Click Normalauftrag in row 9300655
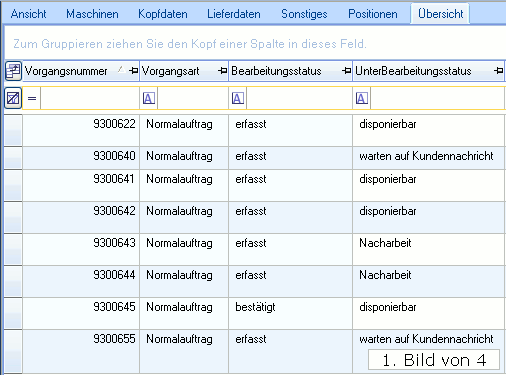The height and width of the screenshot is (375, 506). 179,339
